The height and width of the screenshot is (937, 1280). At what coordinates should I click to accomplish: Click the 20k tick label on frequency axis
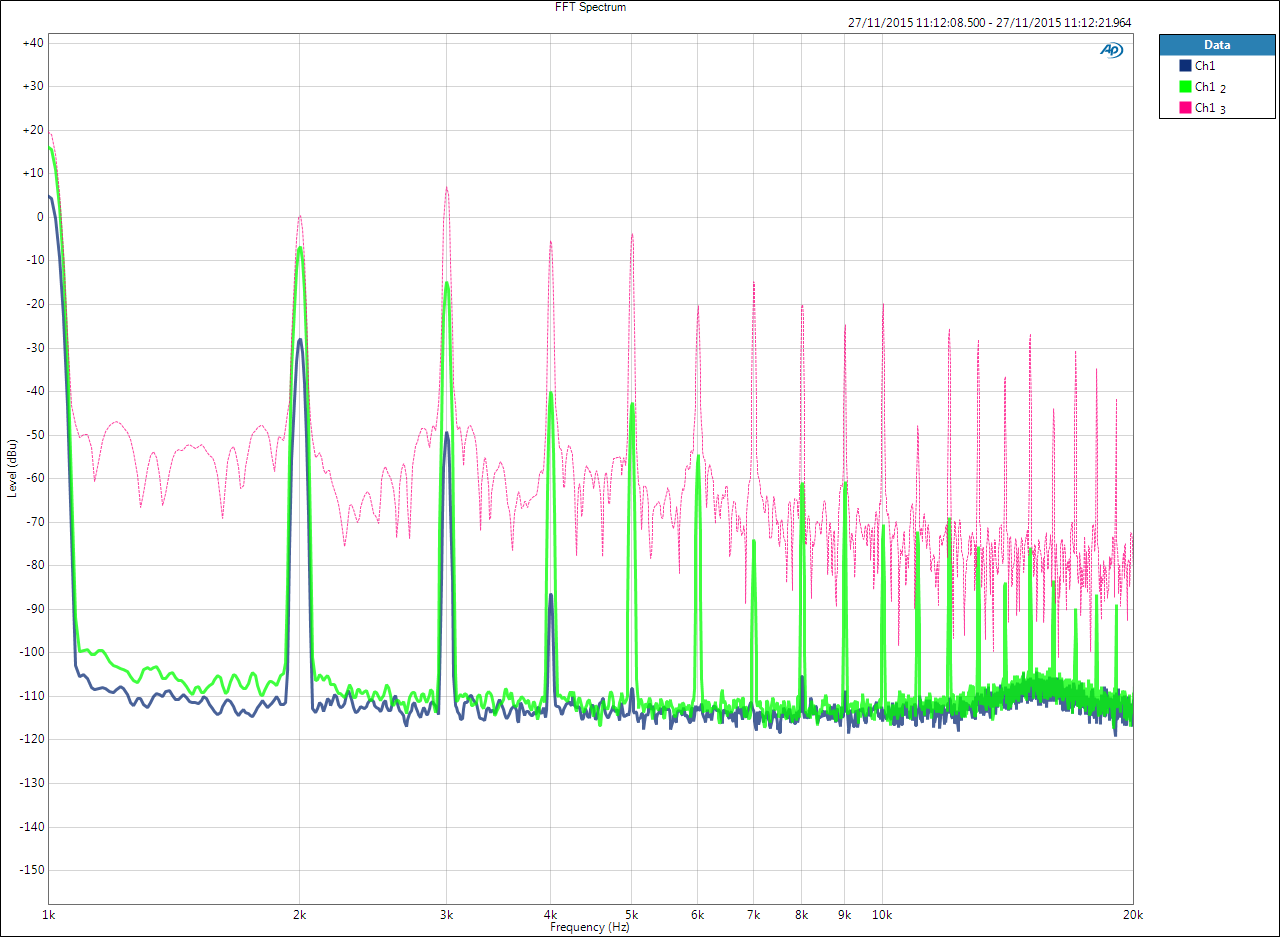point(1132,915)
